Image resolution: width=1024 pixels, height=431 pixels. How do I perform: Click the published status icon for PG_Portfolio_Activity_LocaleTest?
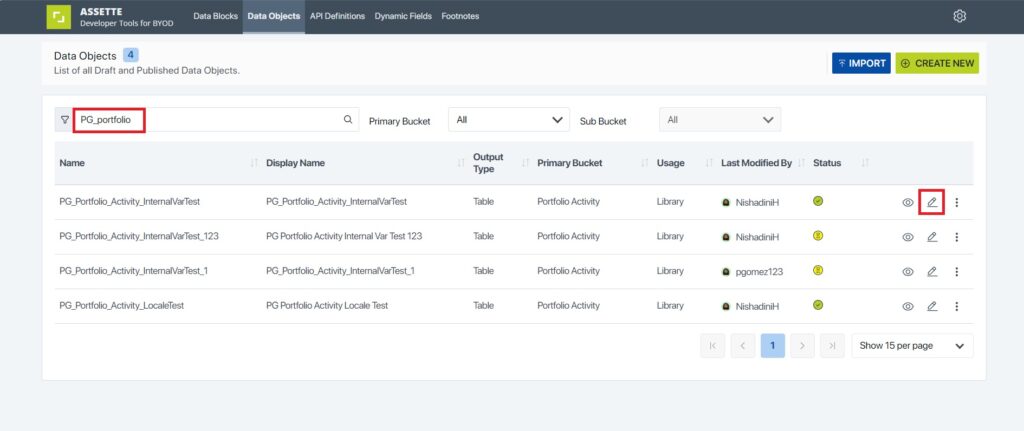[818, 304]
